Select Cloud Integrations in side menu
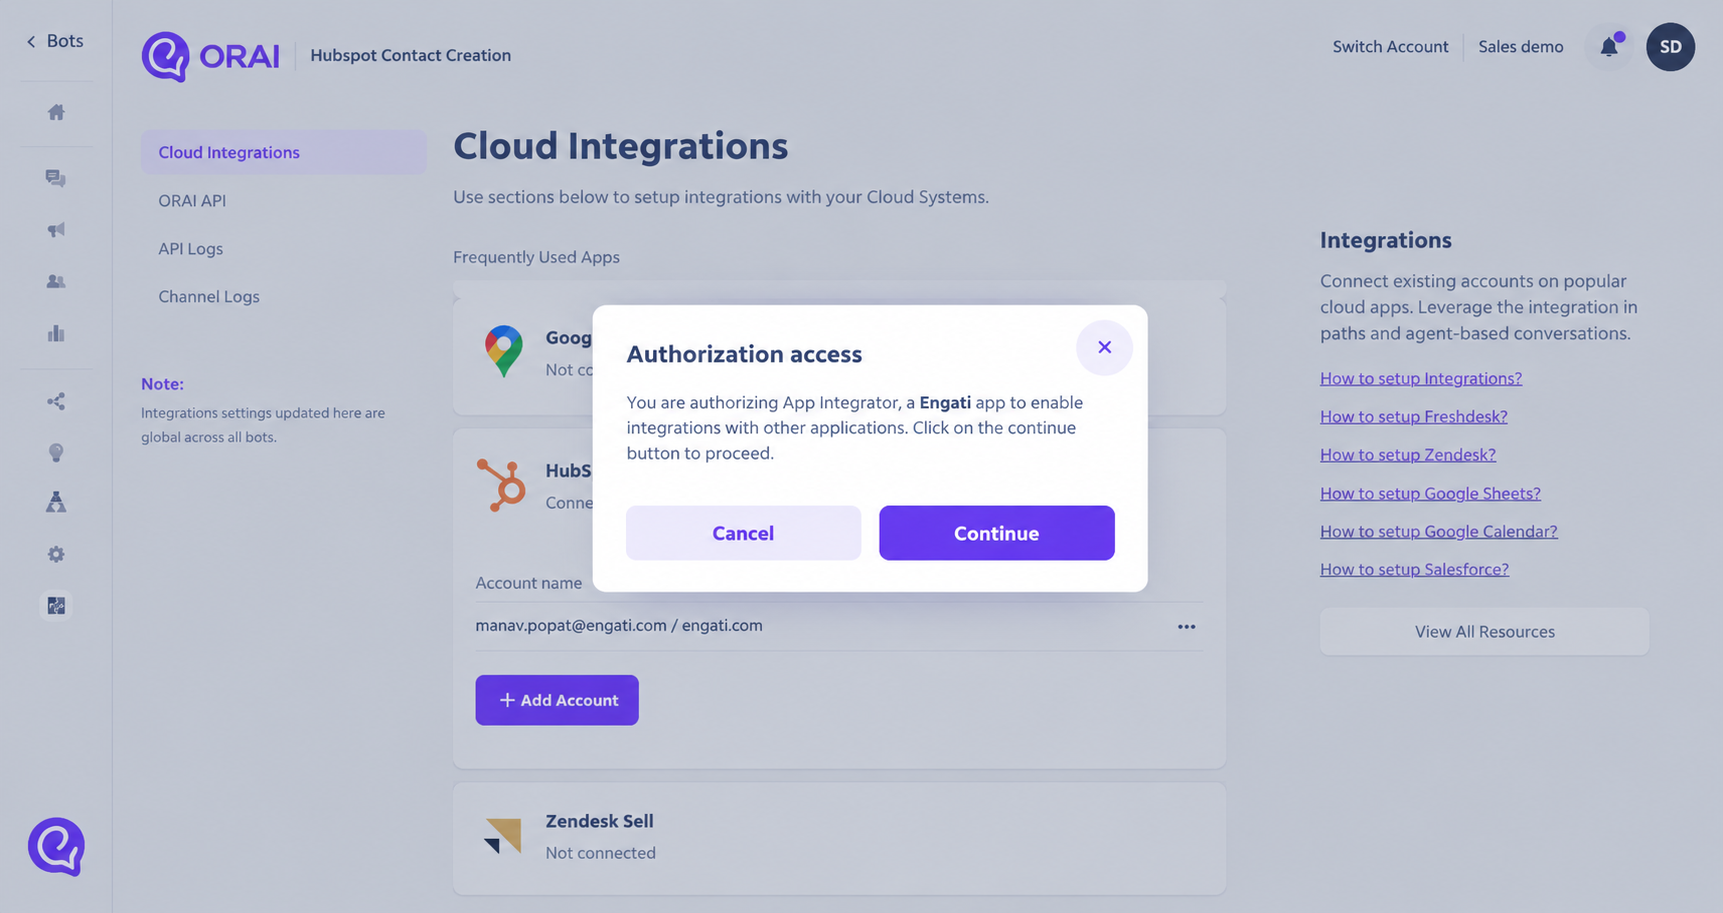 284,152
